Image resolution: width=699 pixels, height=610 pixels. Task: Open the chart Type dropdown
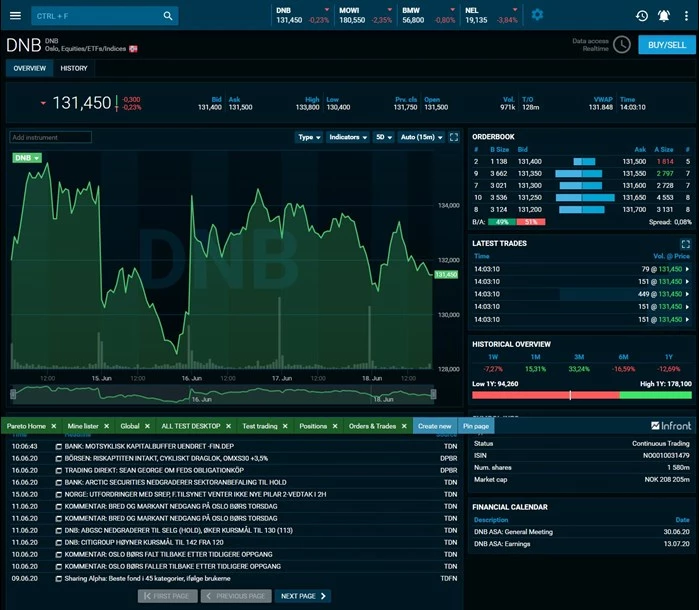coord(309,137)
